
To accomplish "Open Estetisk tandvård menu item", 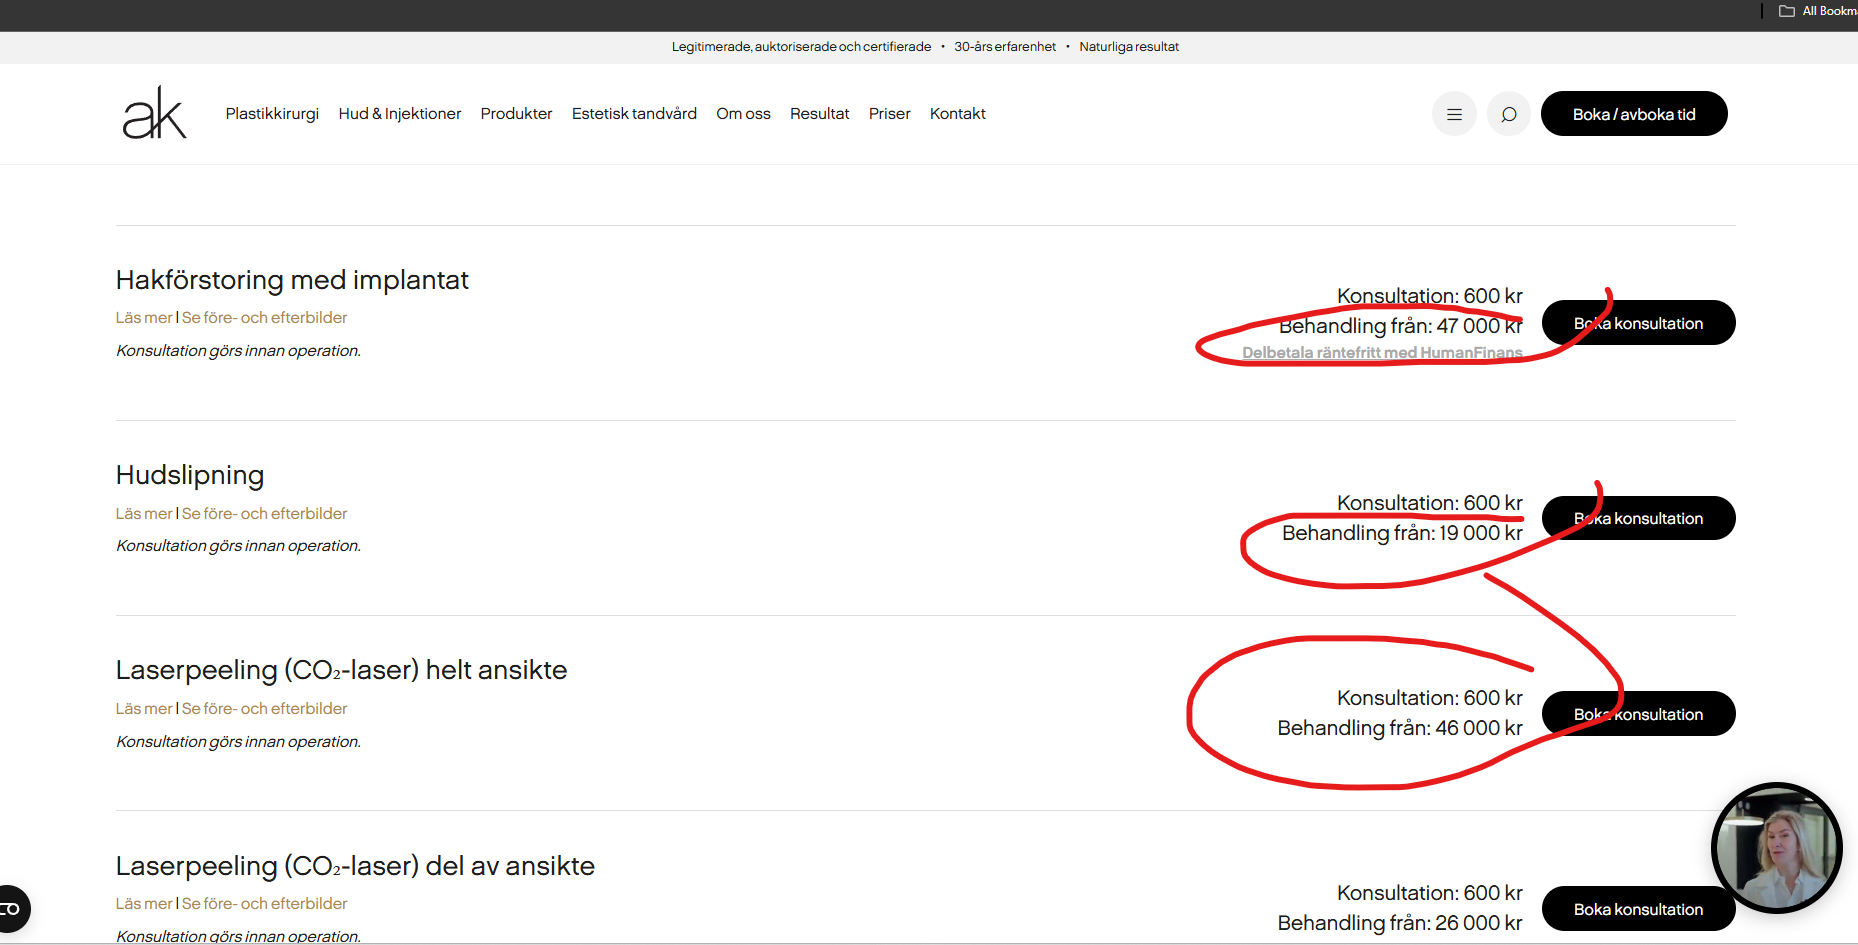I will pos(634,114).
